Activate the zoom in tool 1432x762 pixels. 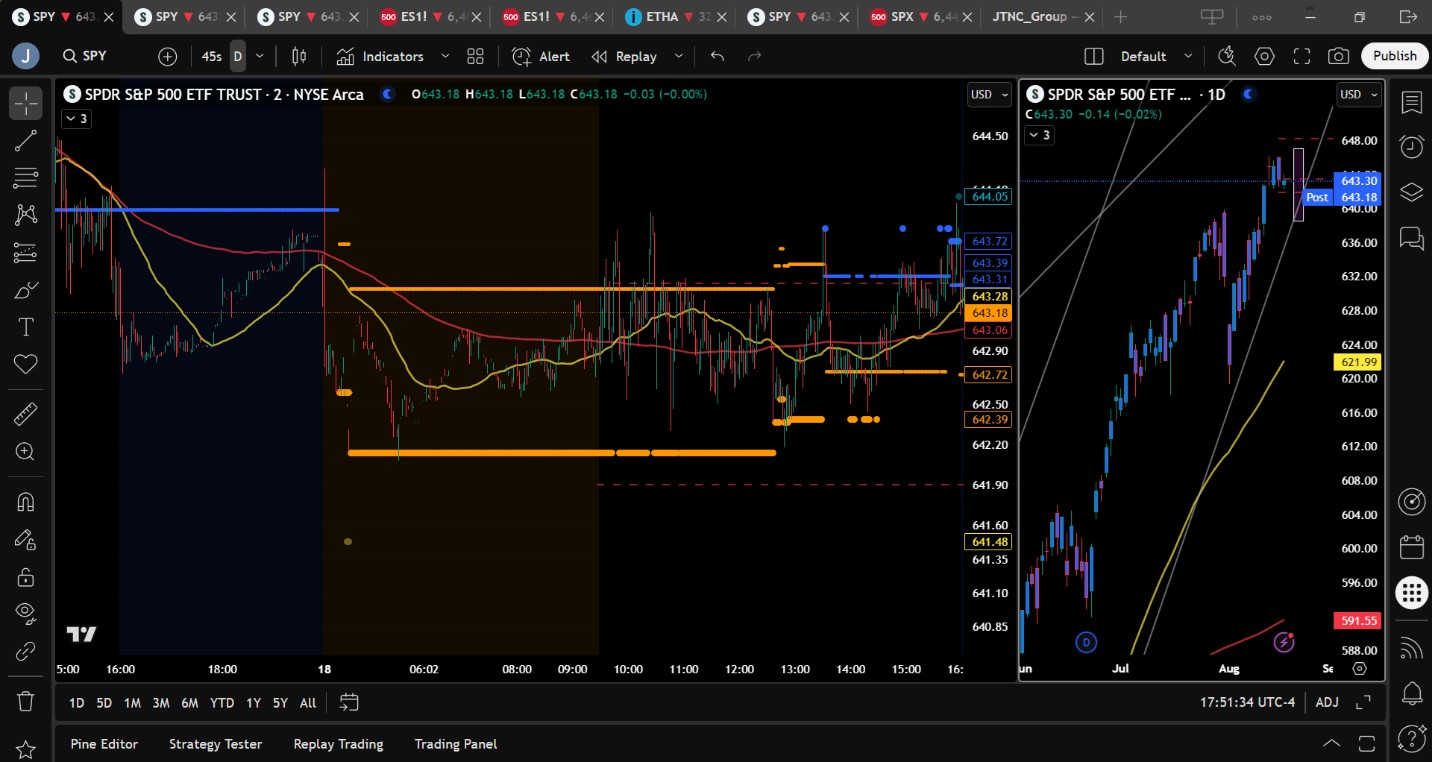click(26, 451)
